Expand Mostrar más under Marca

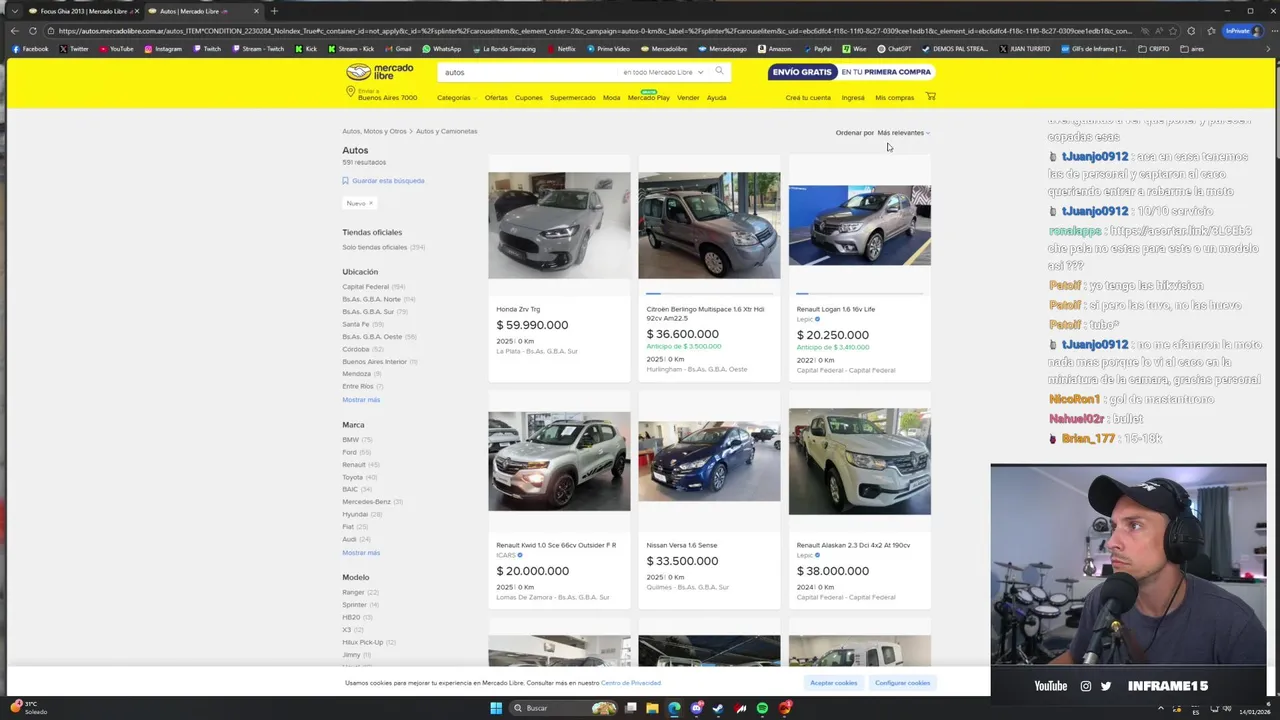pyautogui.click(x=361, y=553)
